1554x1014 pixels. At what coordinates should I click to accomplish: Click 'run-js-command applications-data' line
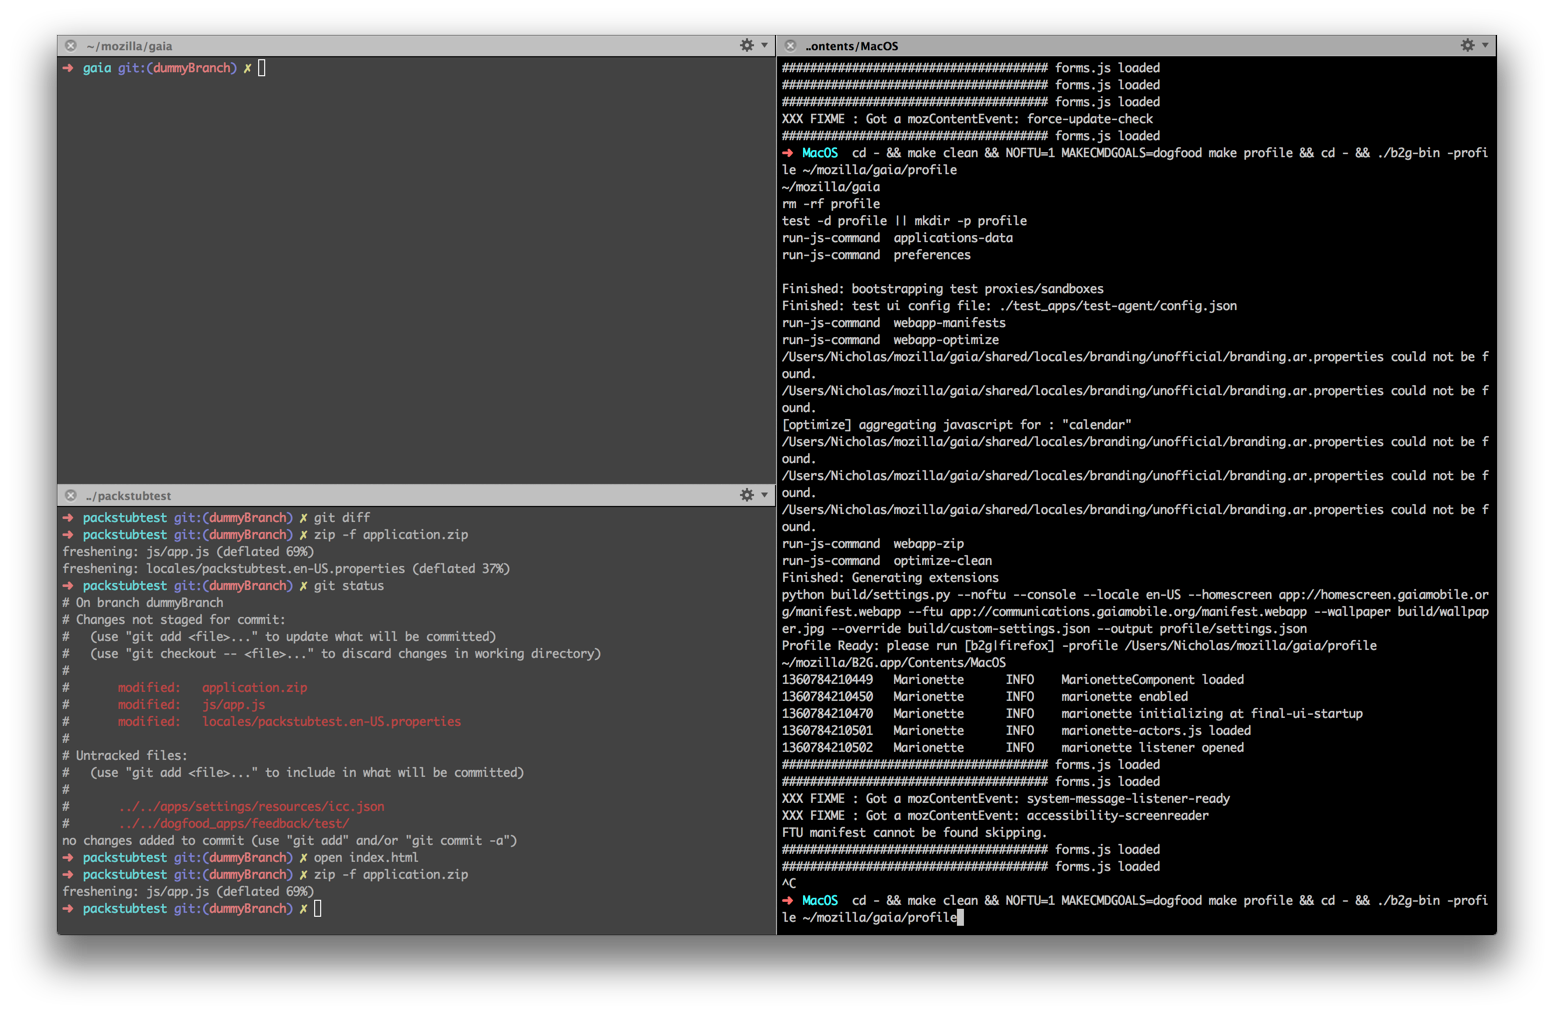click(x=897, y=238)
